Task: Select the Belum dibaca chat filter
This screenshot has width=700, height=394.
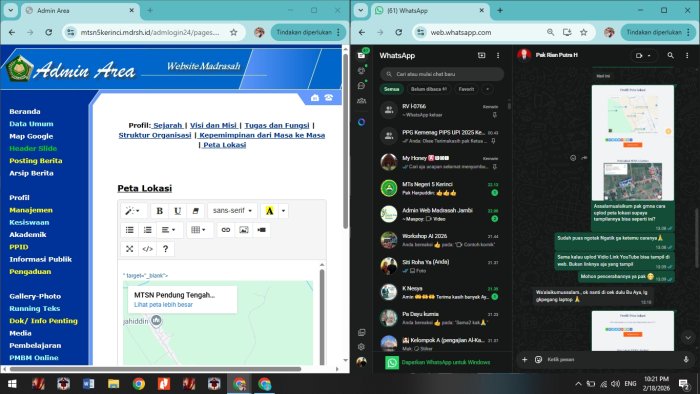Action: (429, 89)
